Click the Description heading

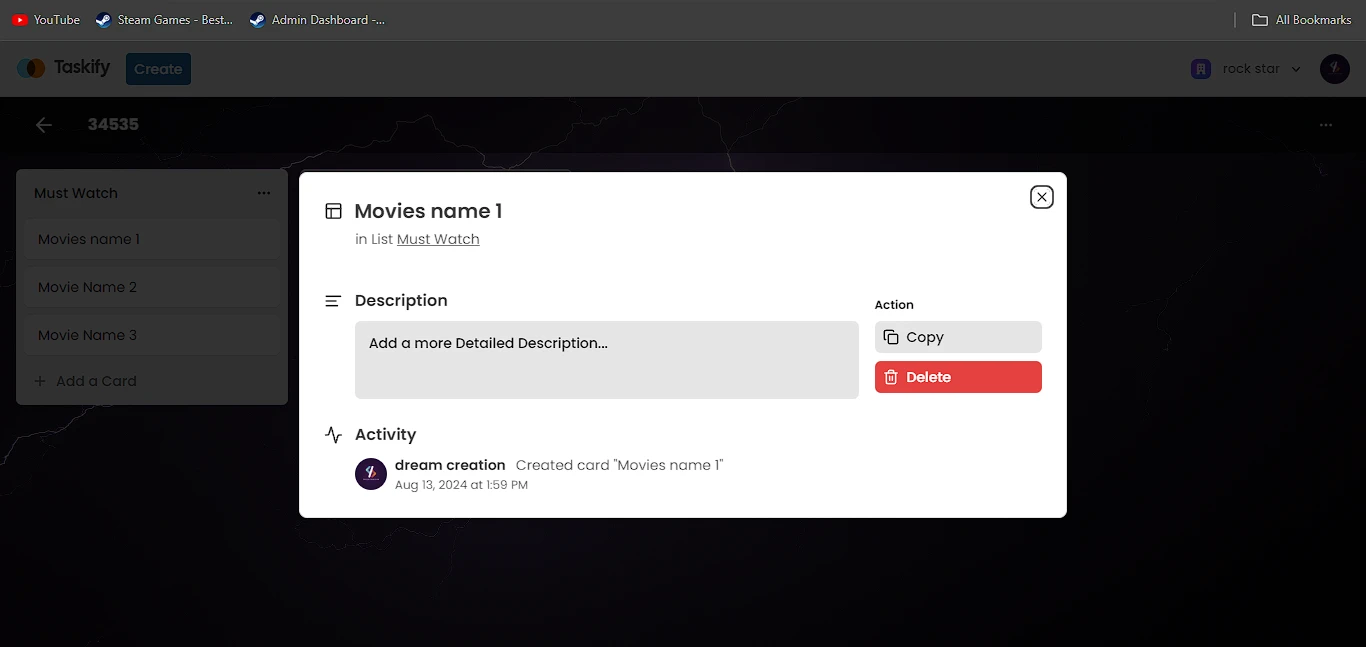coord(401,301)
